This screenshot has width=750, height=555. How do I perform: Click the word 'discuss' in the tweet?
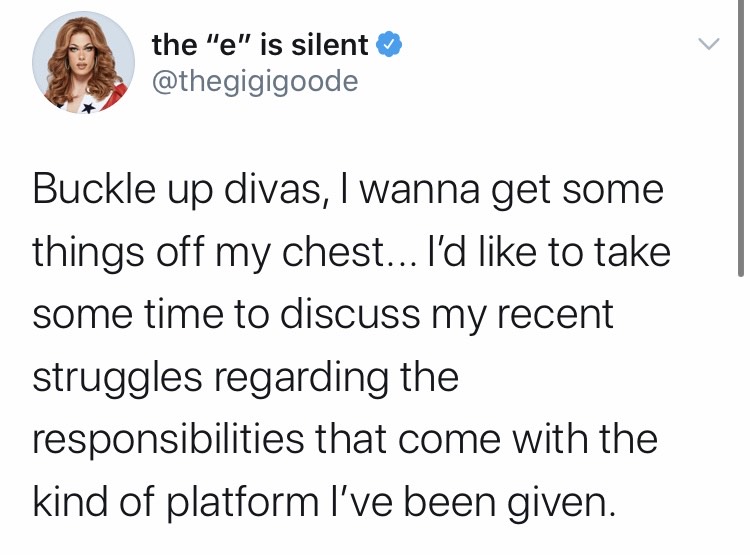(350, 316)
